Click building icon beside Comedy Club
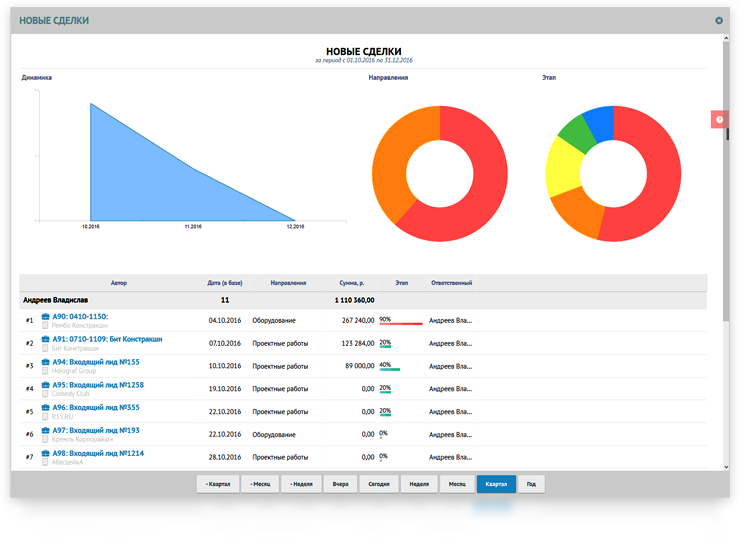Viewport: 740px width, 547px height. click(x=45, y=393)
